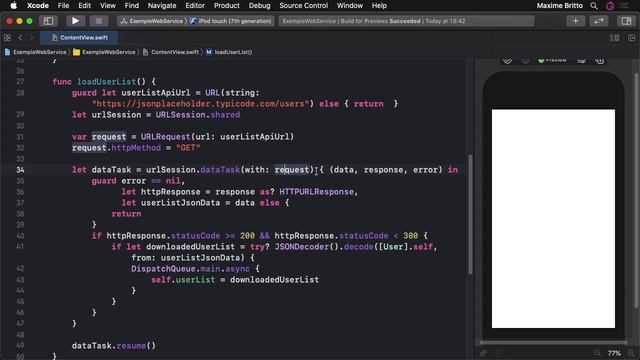
Task: Open the Library with plus button
Action: click(x=575, y=21)
